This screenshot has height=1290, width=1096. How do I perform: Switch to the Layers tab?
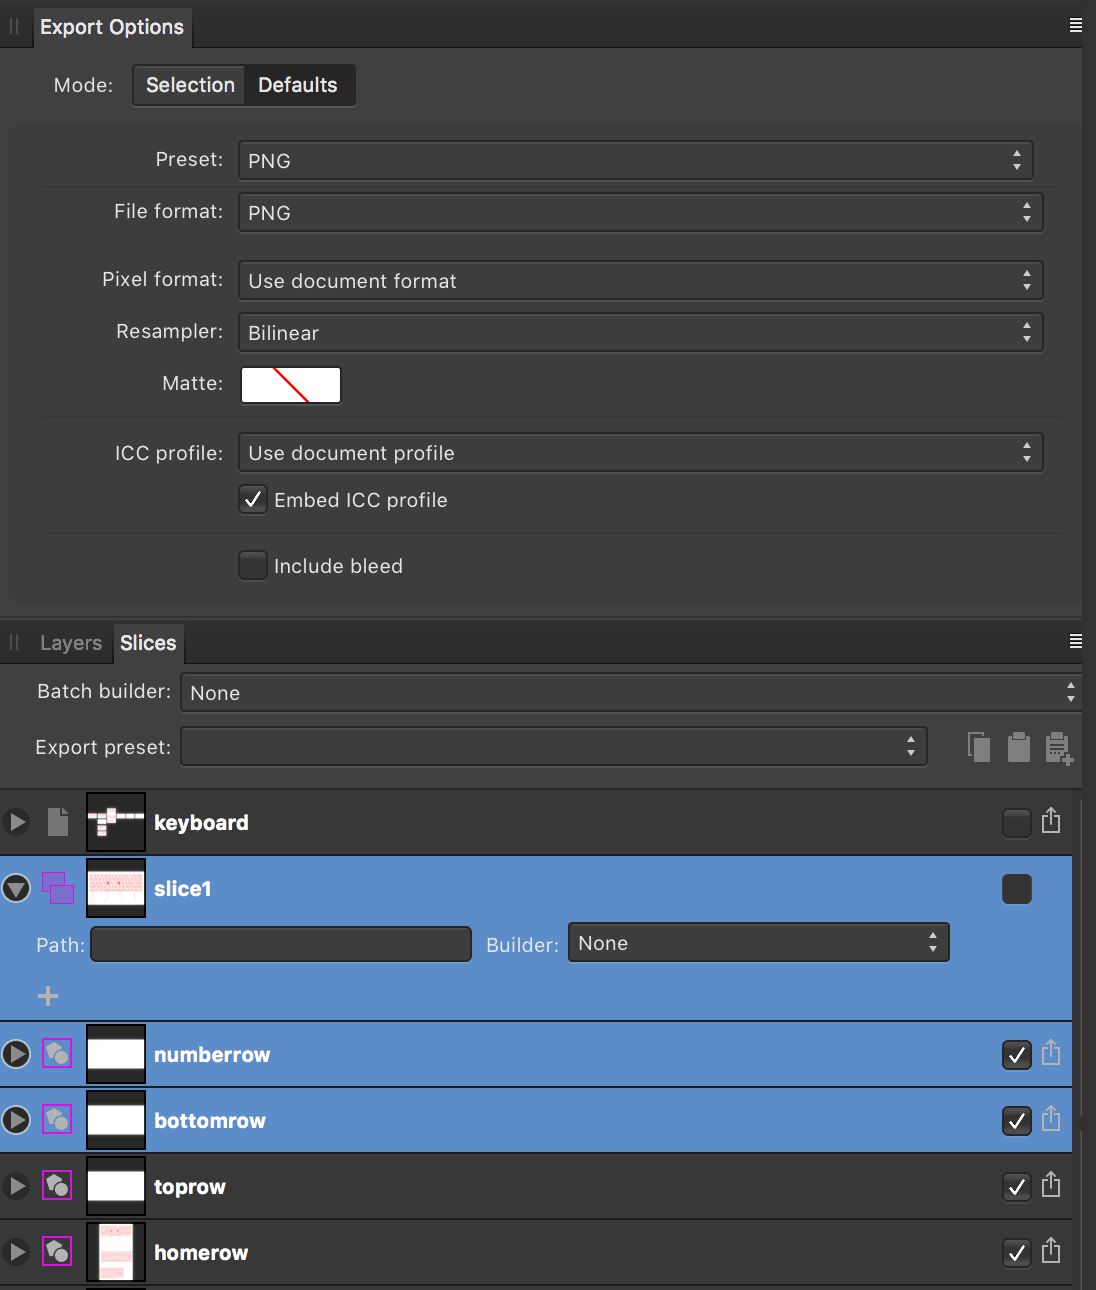tap(70, 643)
